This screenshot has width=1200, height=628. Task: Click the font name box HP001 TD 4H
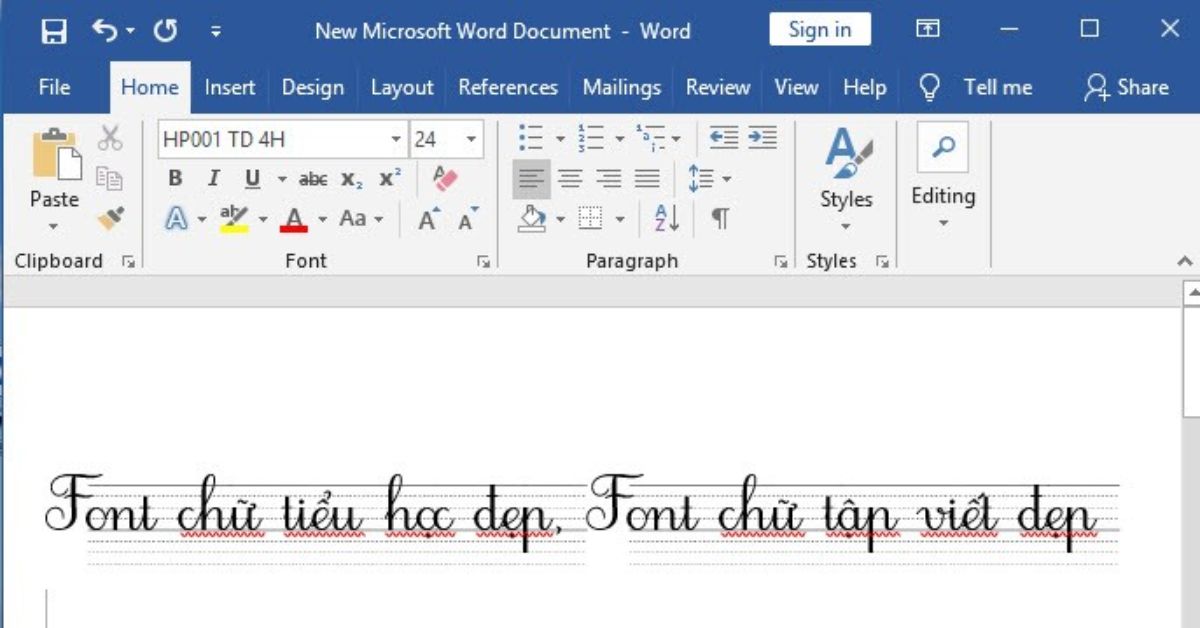click(x=272, y=139)
